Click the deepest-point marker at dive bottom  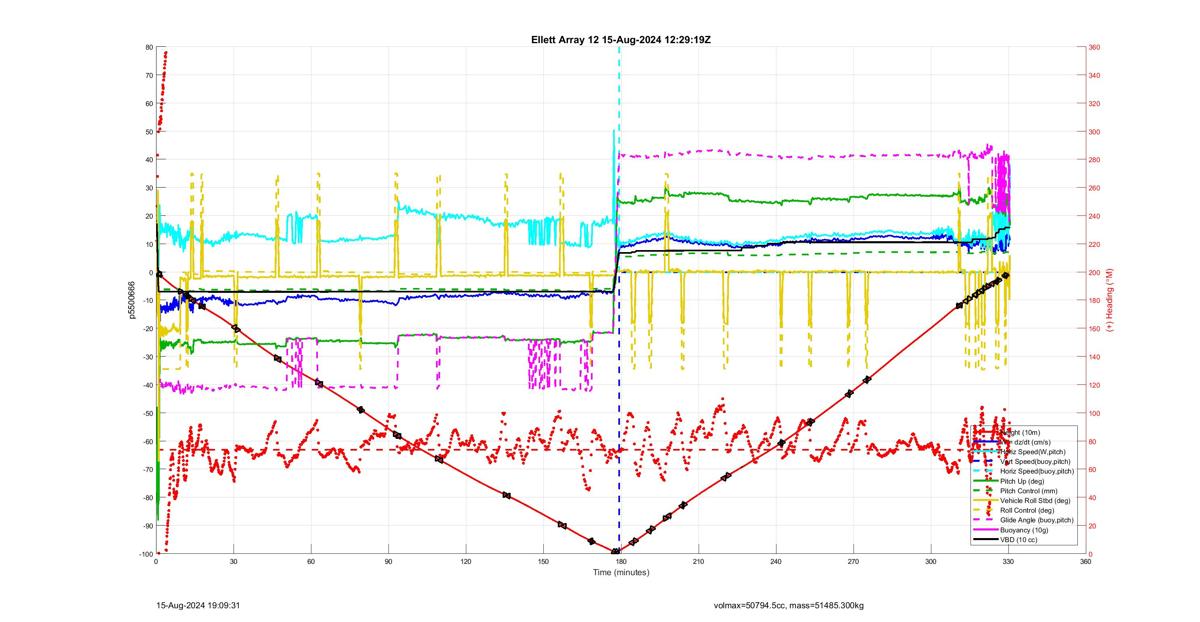pos(616,552)
